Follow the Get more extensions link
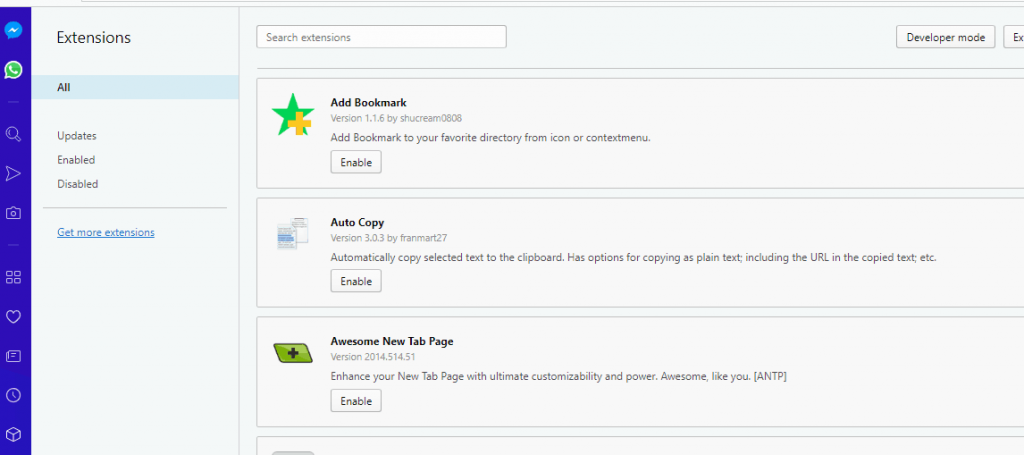 106,232
